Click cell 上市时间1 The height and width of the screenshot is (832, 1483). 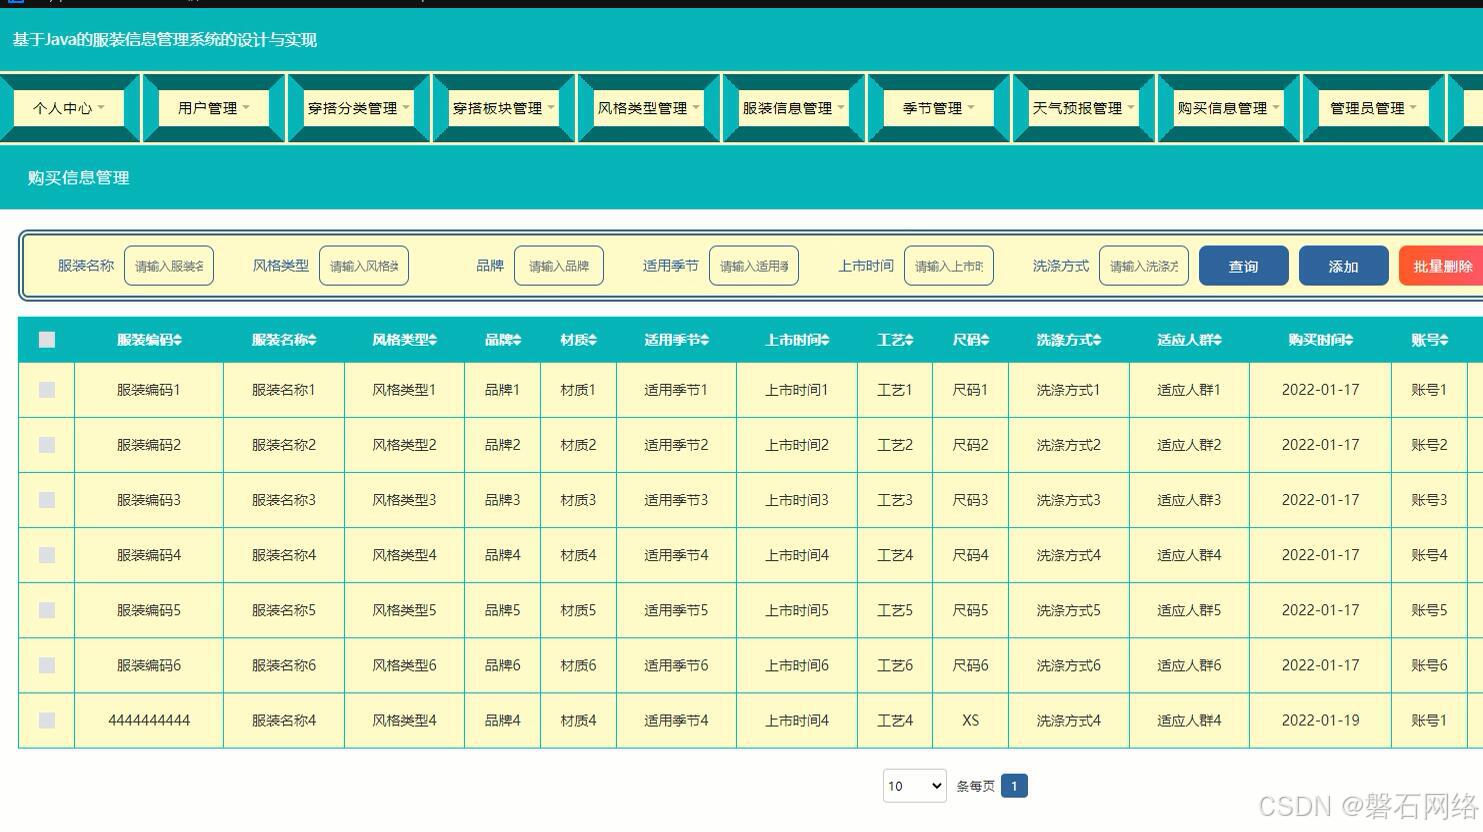pyautogui.click(x=797, y=390)
